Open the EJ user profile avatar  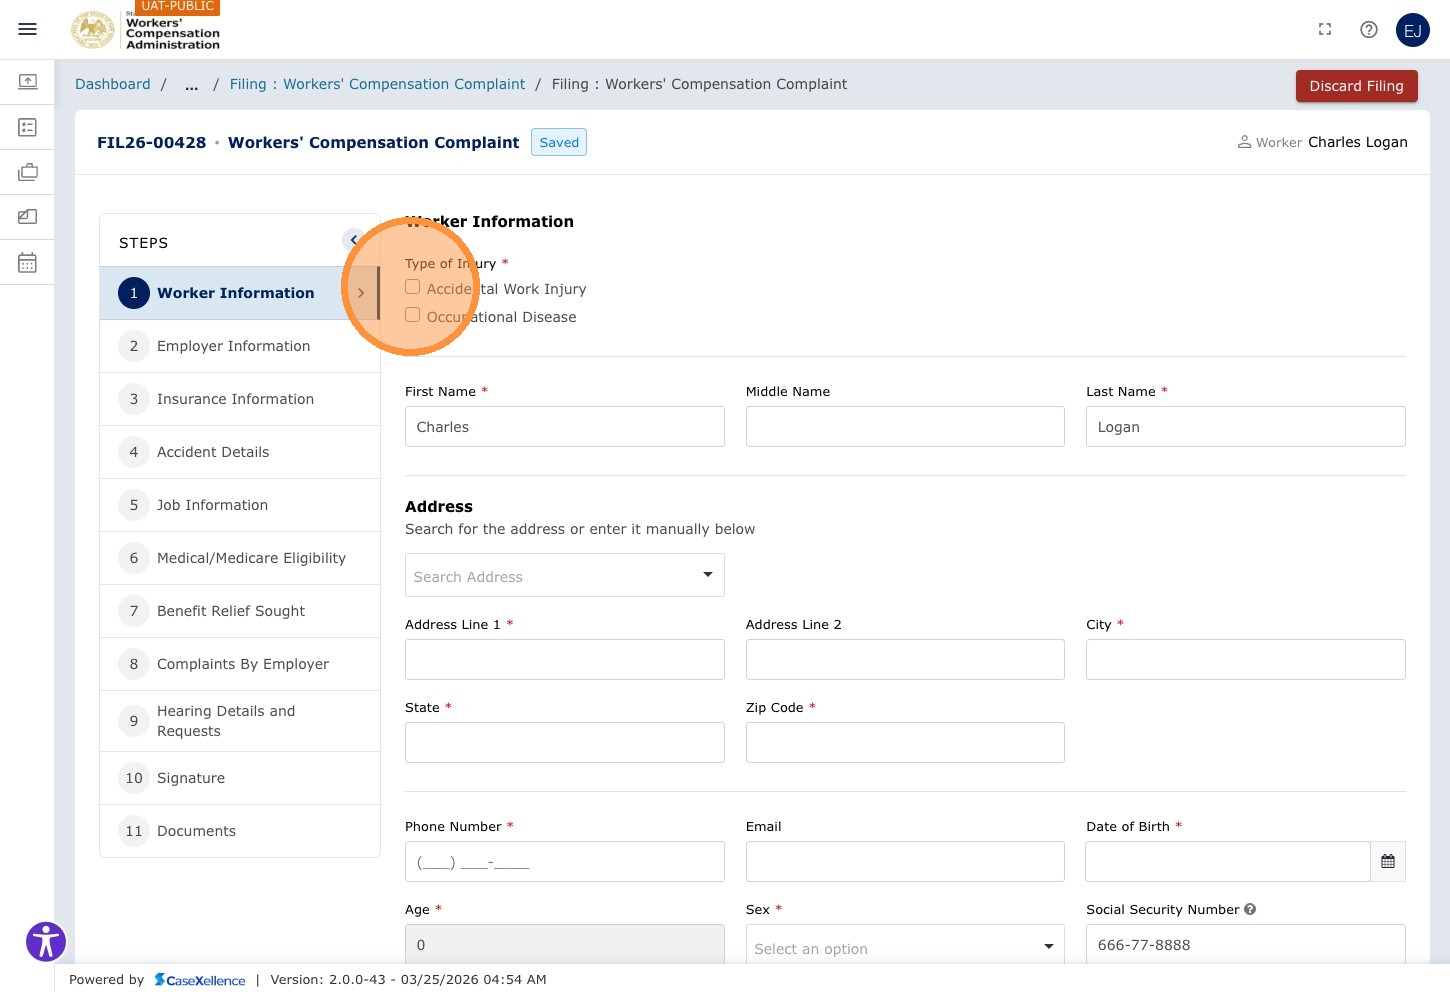(1413, 30)
